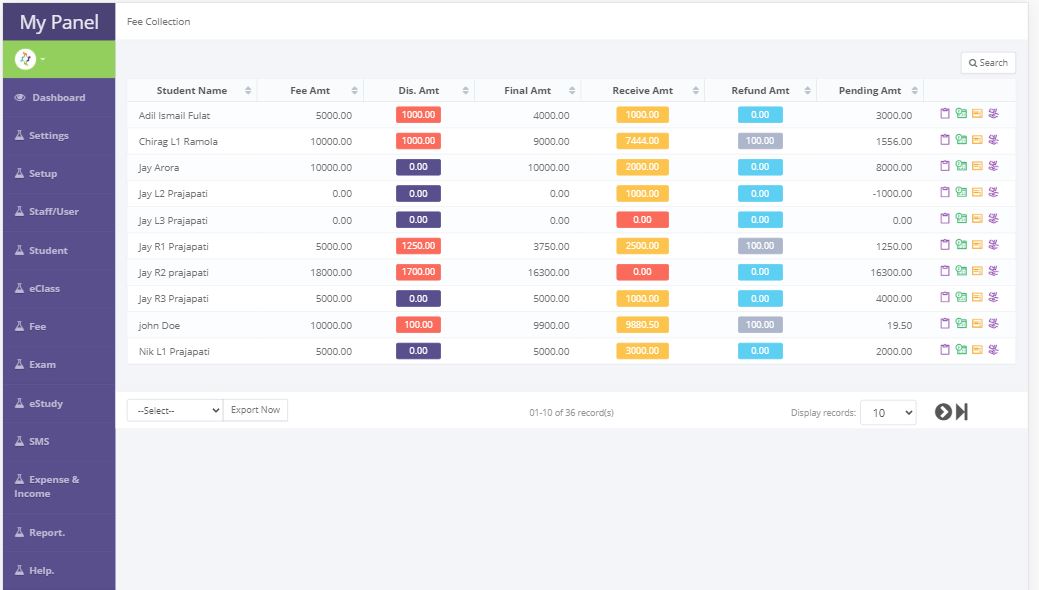Screen dimensions: 1039x590
Task: Click the profile avatar logo in green bar
Action: [26, 59]
